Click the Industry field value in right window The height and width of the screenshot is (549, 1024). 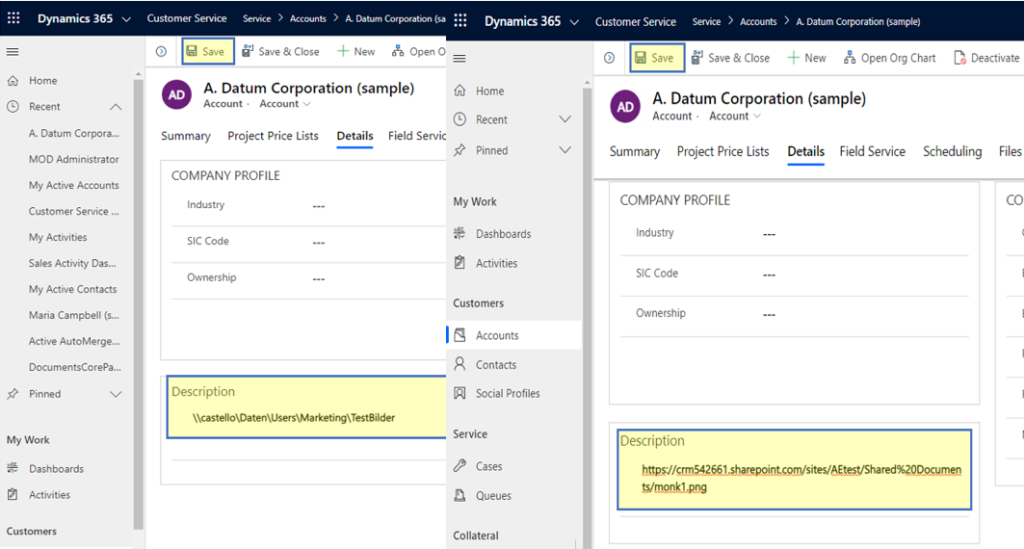(x=769, y=234)
